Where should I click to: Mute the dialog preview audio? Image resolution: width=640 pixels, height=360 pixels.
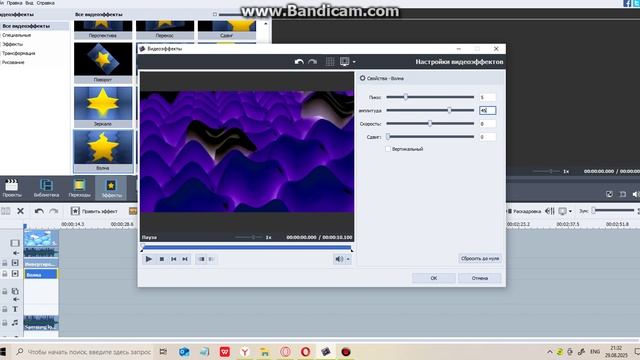click(338, 259)
